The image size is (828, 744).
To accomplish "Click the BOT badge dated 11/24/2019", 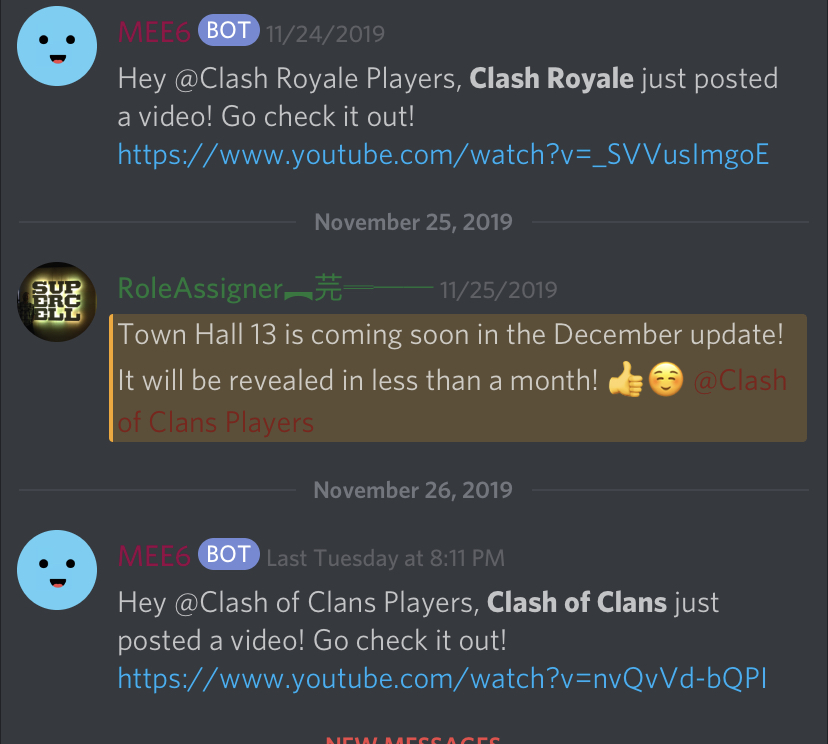I will coord(229,31).
